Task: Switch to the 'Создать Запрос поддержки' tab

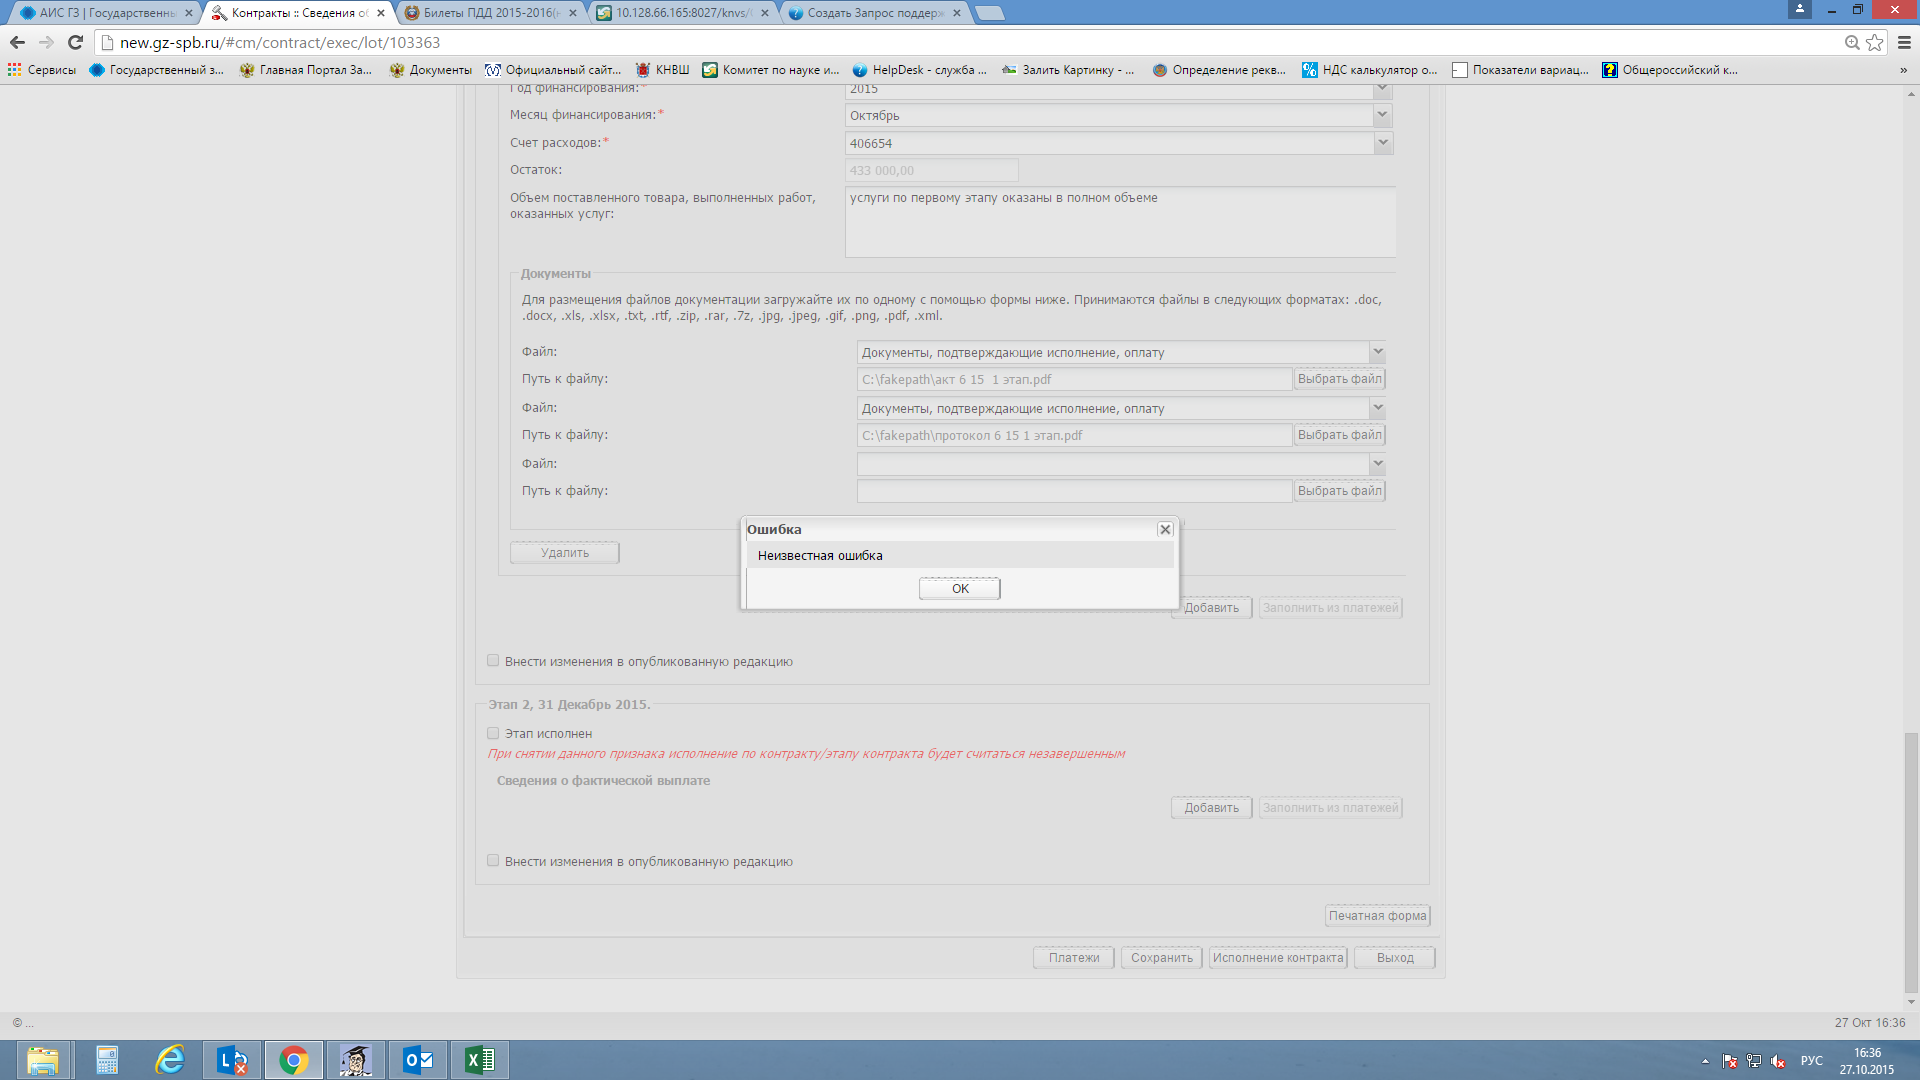Action: (x=873, y=13)
